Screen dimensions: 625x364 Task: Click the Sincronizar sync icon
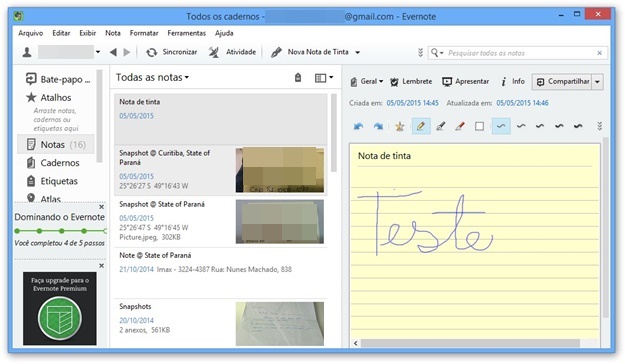[151, 52]
